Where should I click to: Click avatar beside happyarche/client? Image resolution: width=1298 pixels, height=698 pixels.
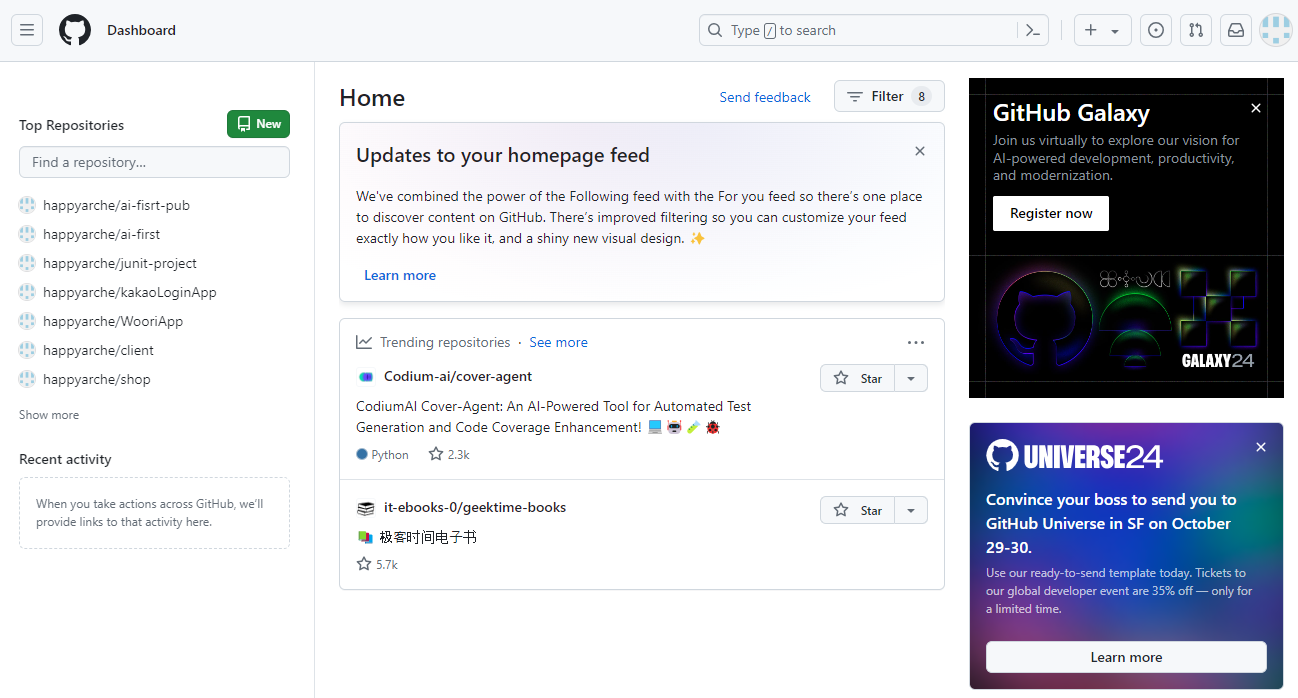(27, 350)
